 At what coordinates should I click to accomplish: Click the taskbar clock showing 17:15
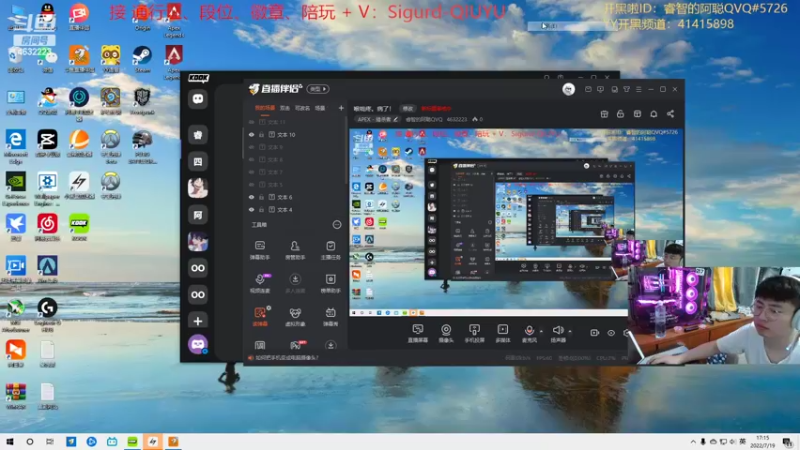point(765,442)
